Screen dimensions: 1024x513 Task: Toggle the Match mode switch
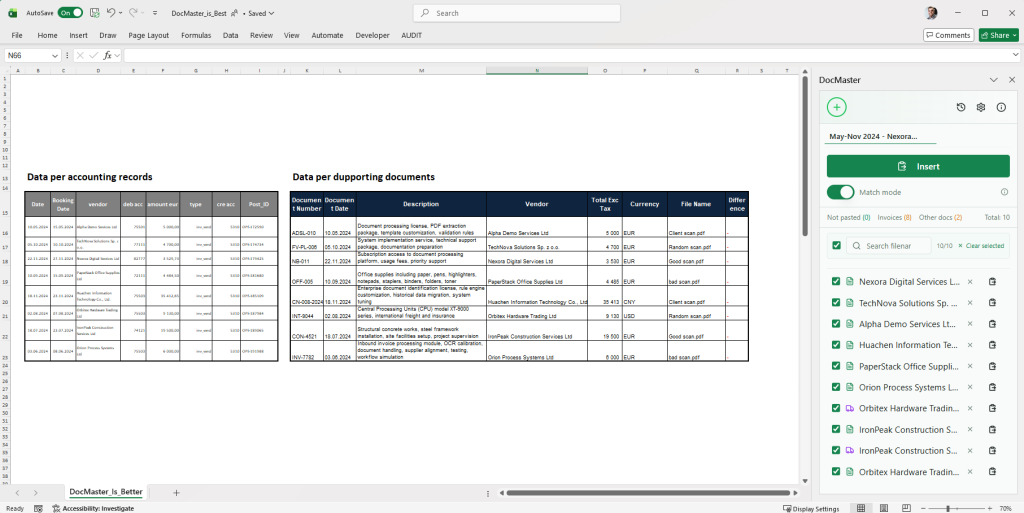[840, 193]
